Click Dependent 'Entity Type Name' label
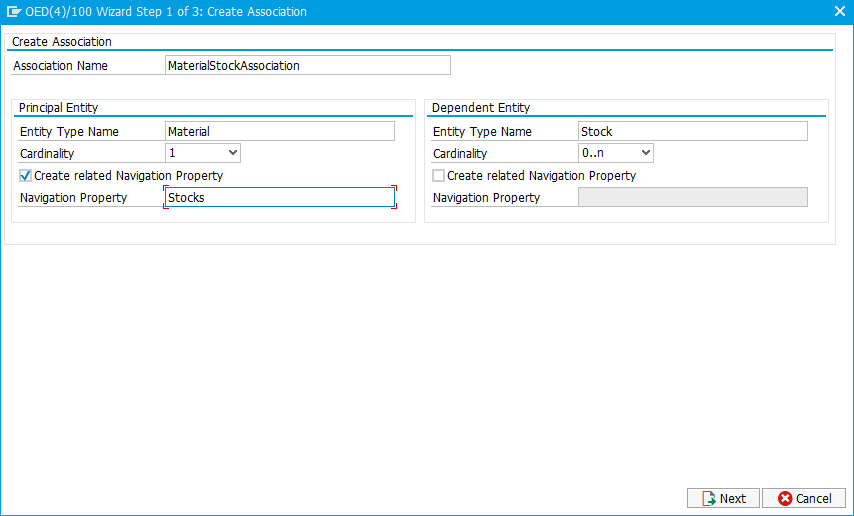 [x=482, y=131]
